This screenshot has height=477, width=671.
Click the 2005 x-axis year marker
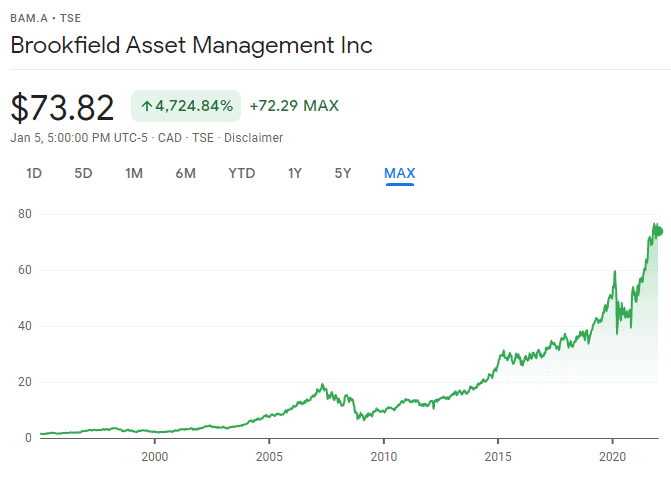click(x=269, y=456)
